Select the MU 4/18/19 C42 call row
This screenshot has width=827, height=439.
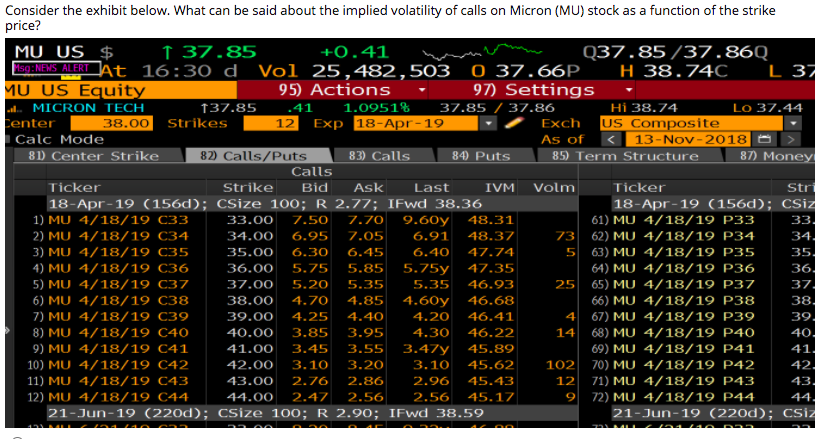coord(295,365)
